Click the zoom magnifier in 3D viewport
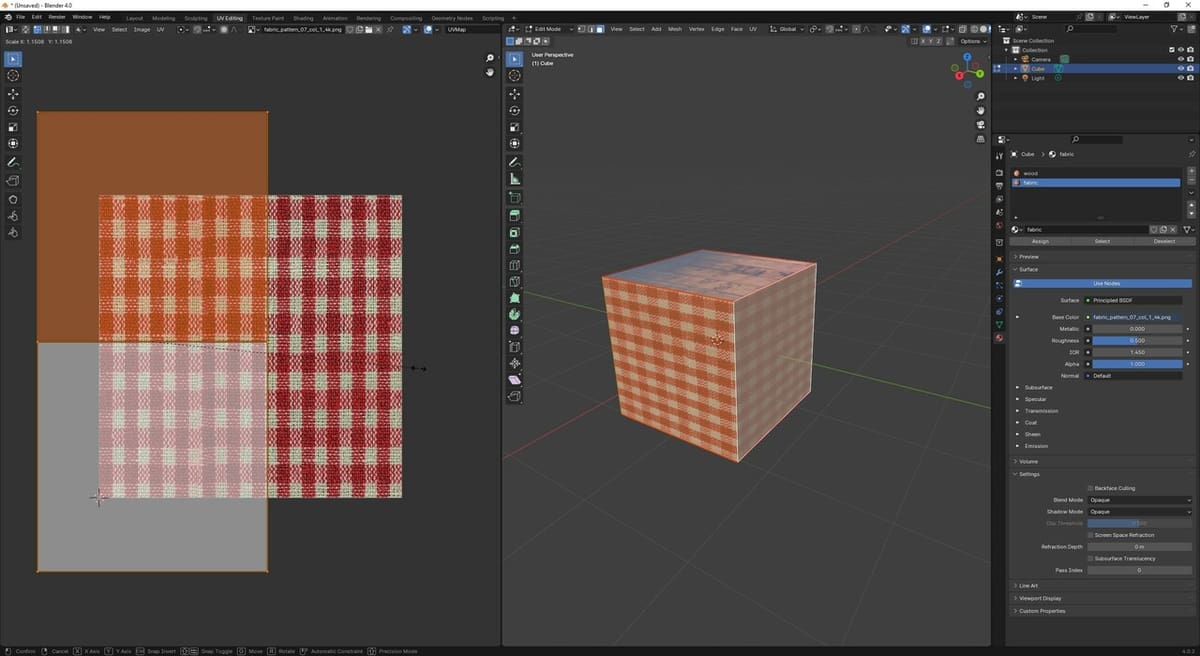Screen dimensions: 1200x656 [x=980, y=97]
